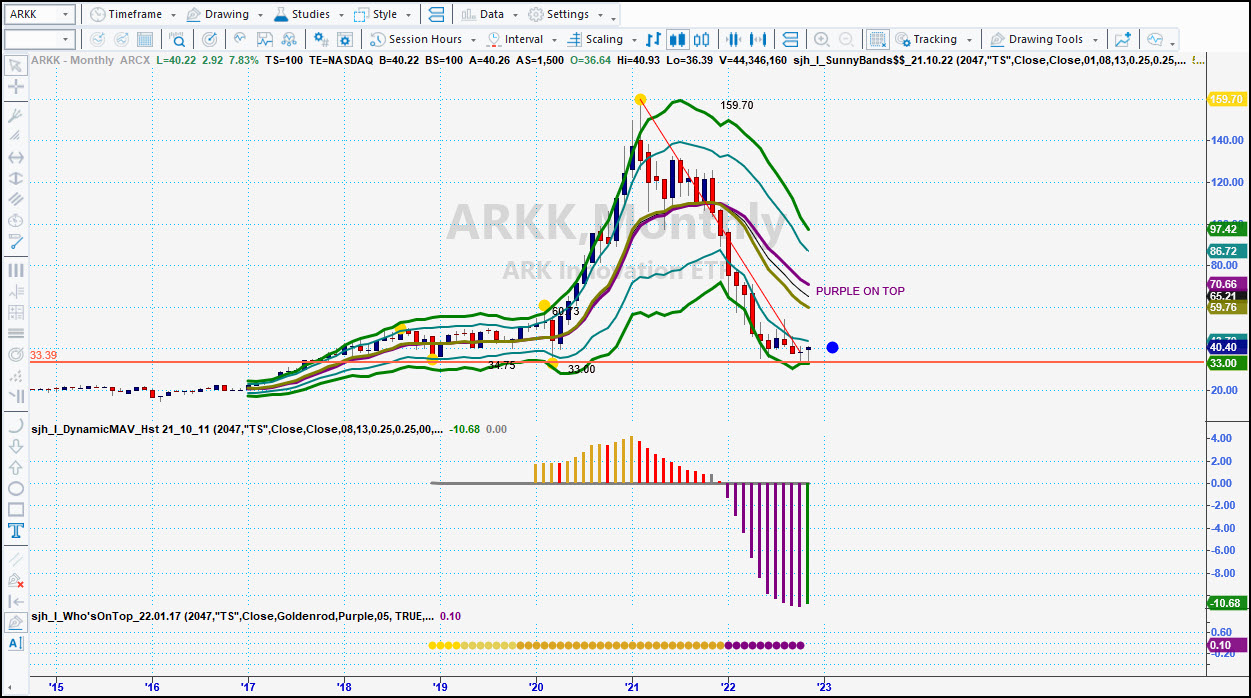Click the green -10.68 histogram axis label
Screen dimensions: 1251x698
click(1226, 603)
